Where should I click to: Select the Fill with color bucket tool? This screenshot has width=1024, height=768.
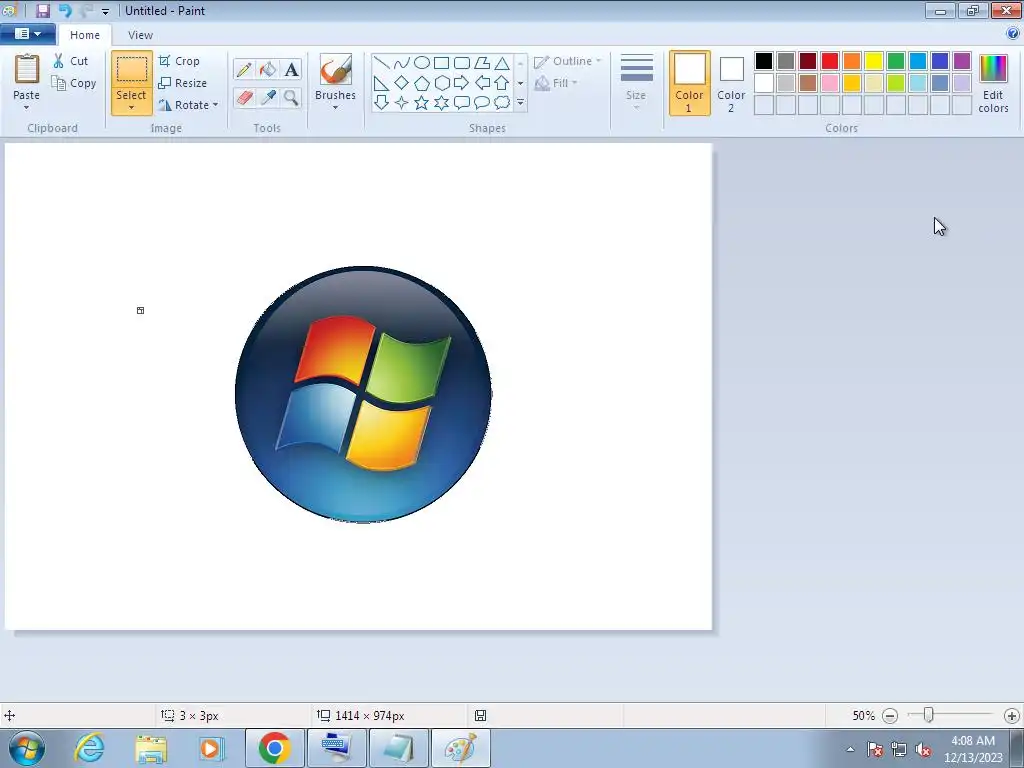(x=268, y=69)
